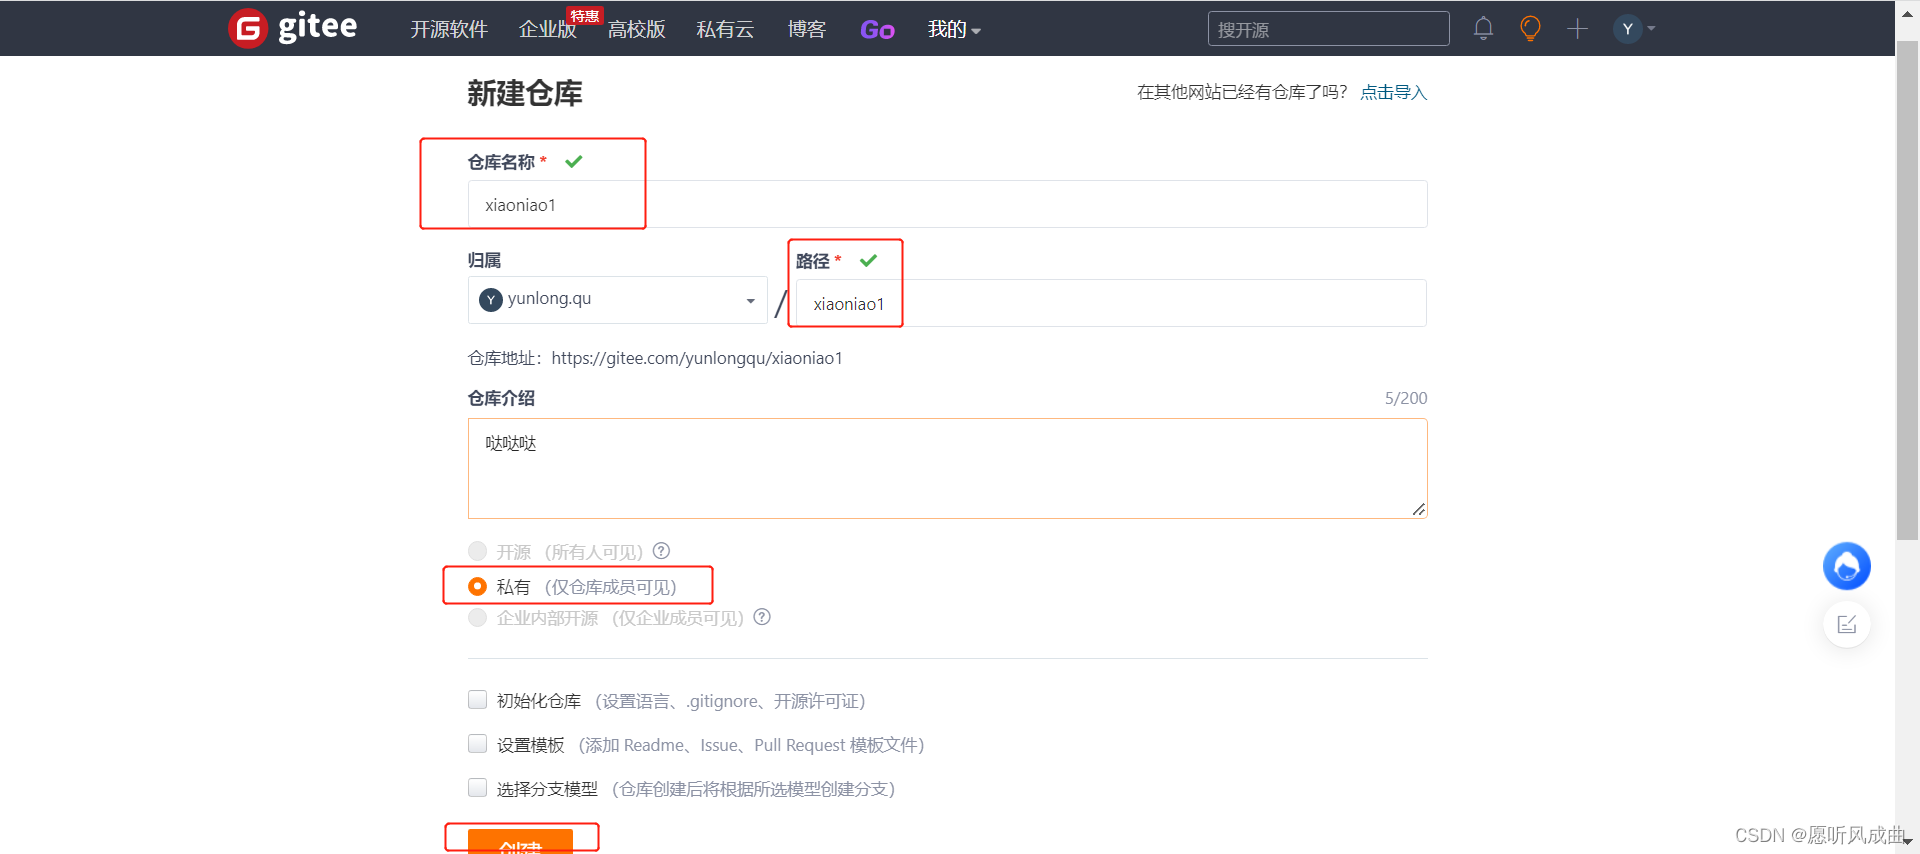Click the plus create-new icon
This screenshot has height=854, width=1920.
(1577, 29)
